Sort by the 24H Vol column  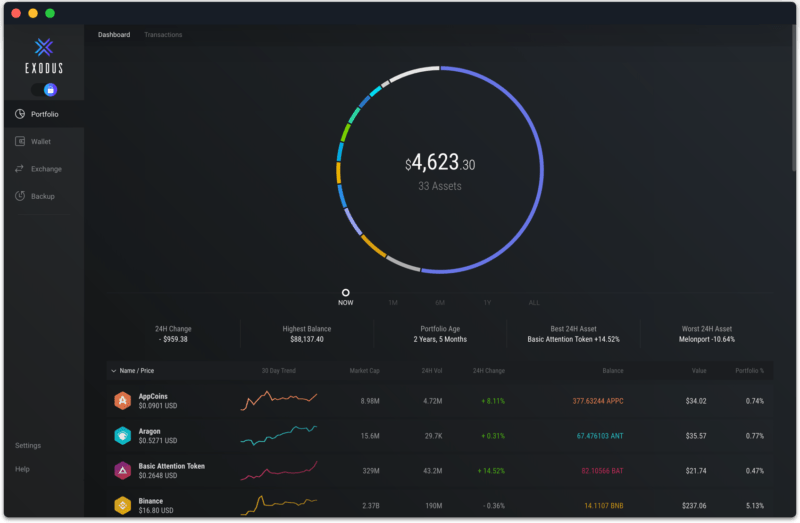click(x=432, y=371)
